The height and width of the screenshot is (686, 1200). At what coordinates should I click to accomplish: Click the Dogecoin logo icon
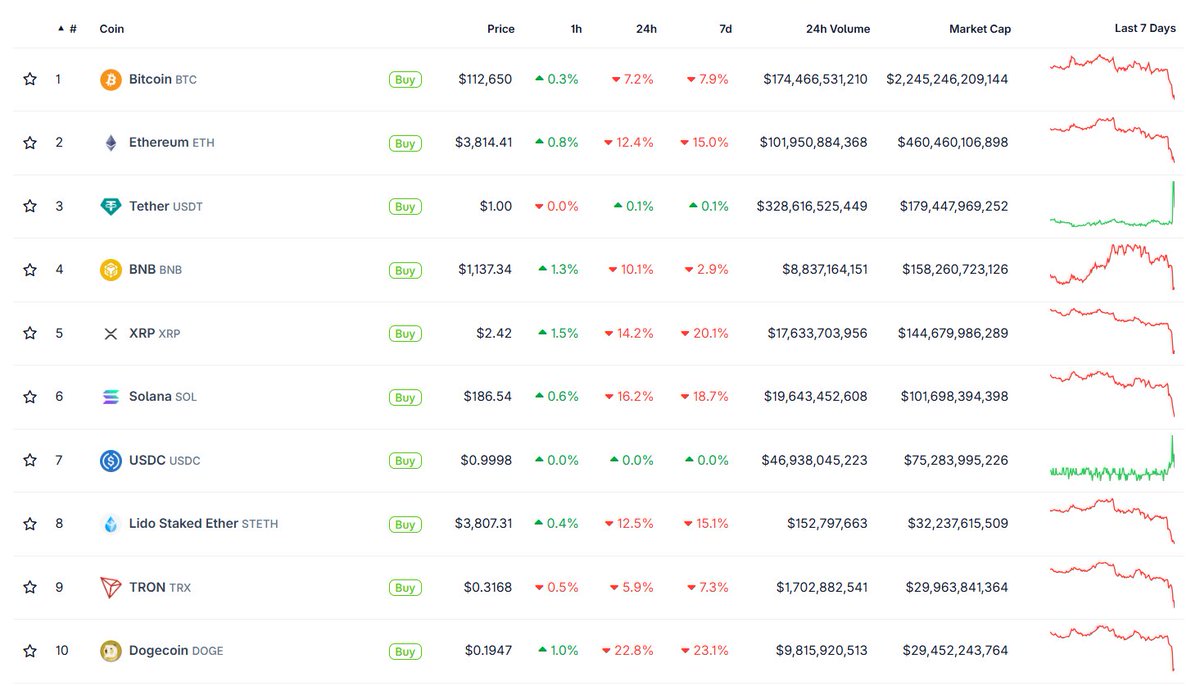(x=111, y=651)
